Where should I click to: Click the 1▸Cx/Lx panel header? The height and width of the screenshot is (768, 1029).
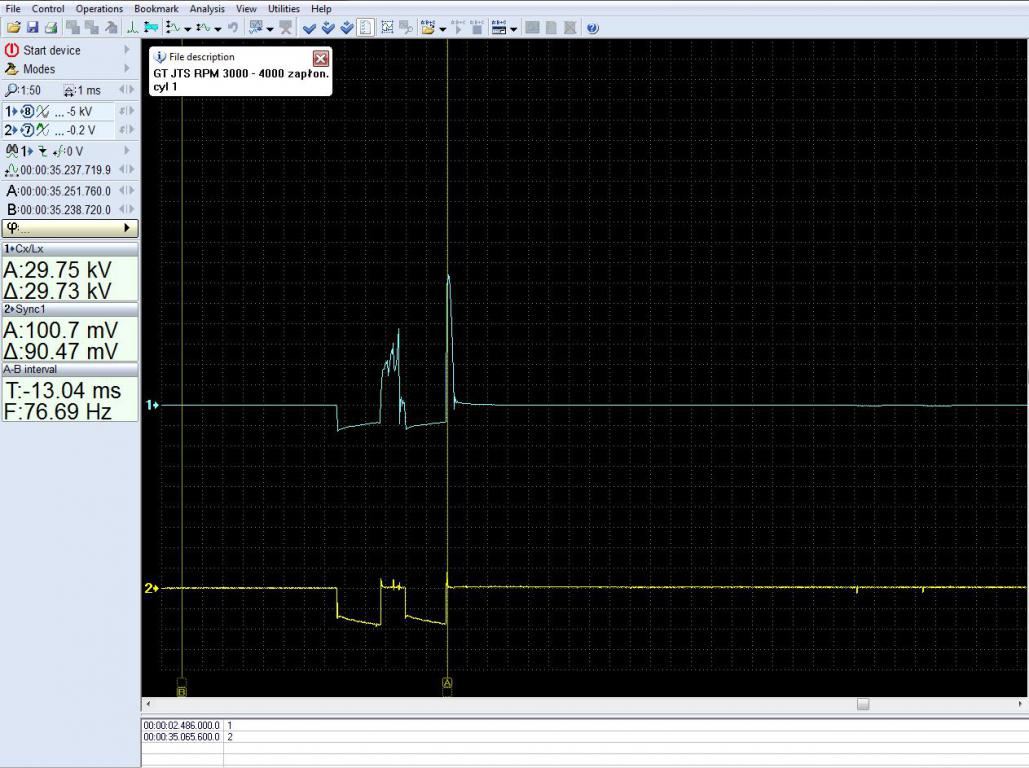[x=70, y=249]
